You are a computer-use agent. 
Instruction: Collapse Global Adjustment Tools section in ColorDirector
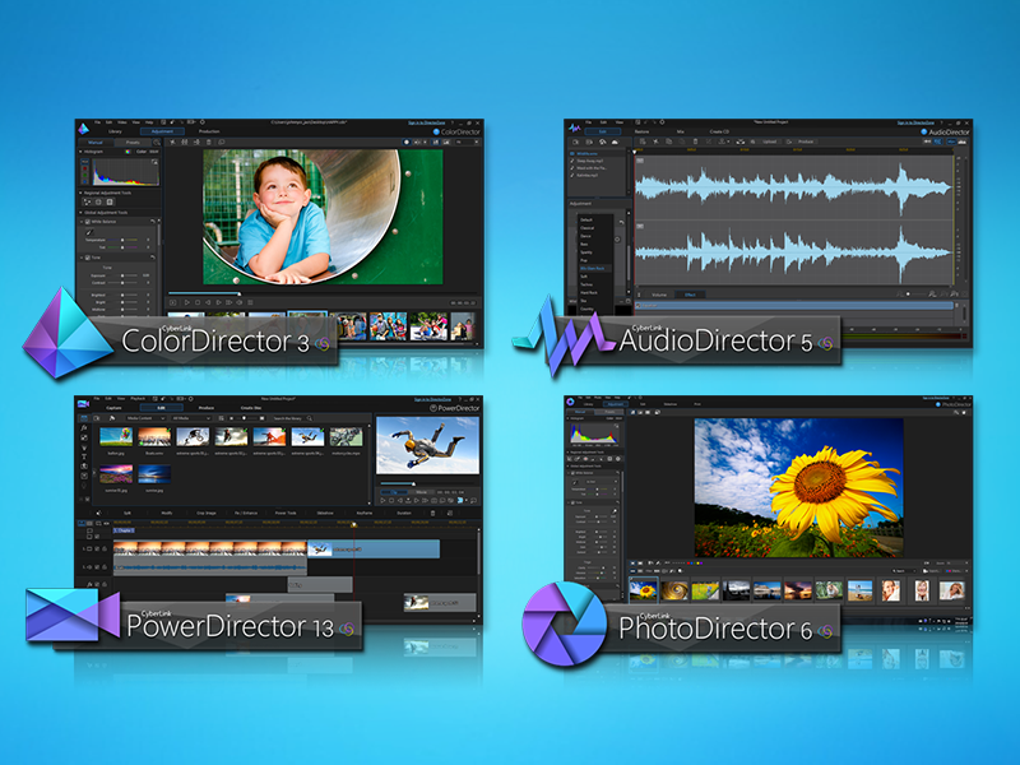81,212
